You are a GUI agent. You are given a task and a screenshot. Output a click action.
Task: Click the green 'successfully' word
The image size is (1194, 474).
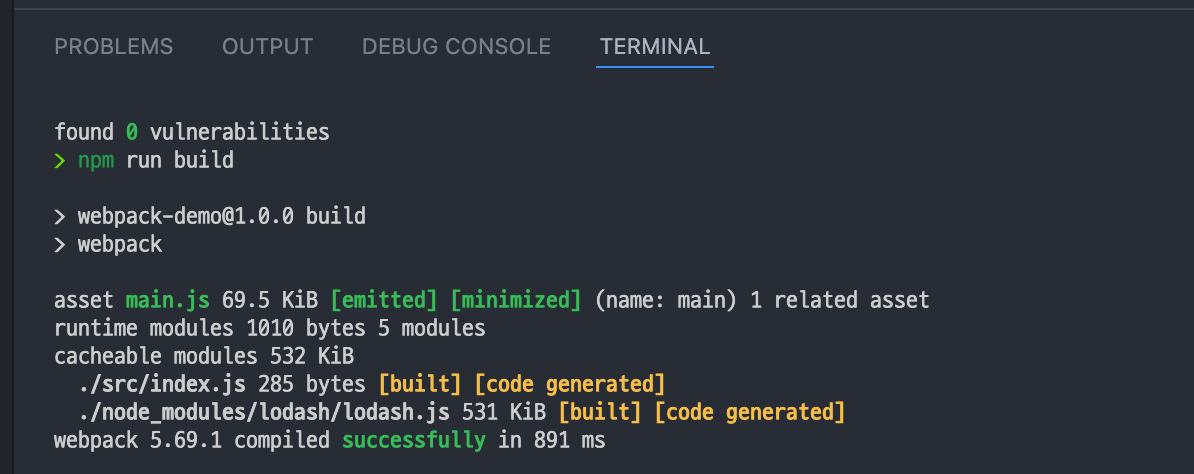coord(413,440)
